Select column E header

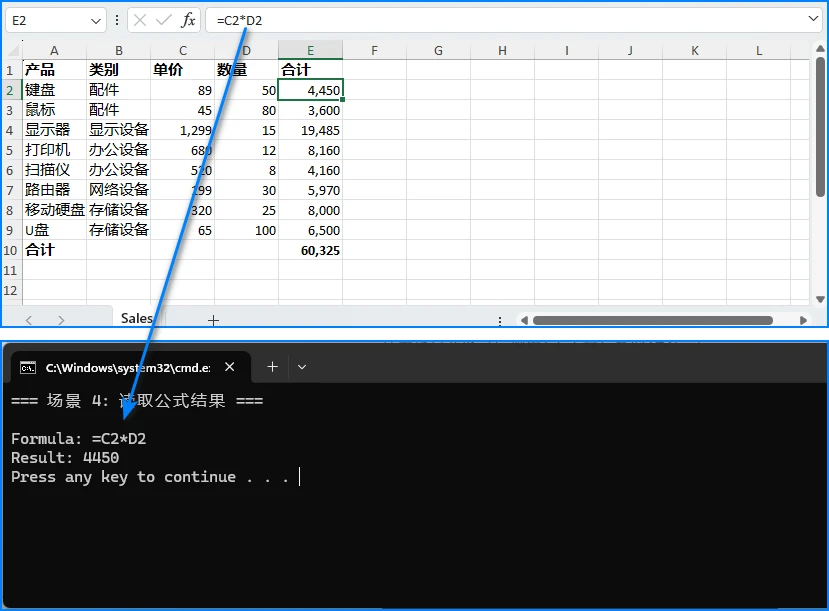pyautogui.click(x=310, y=51)
